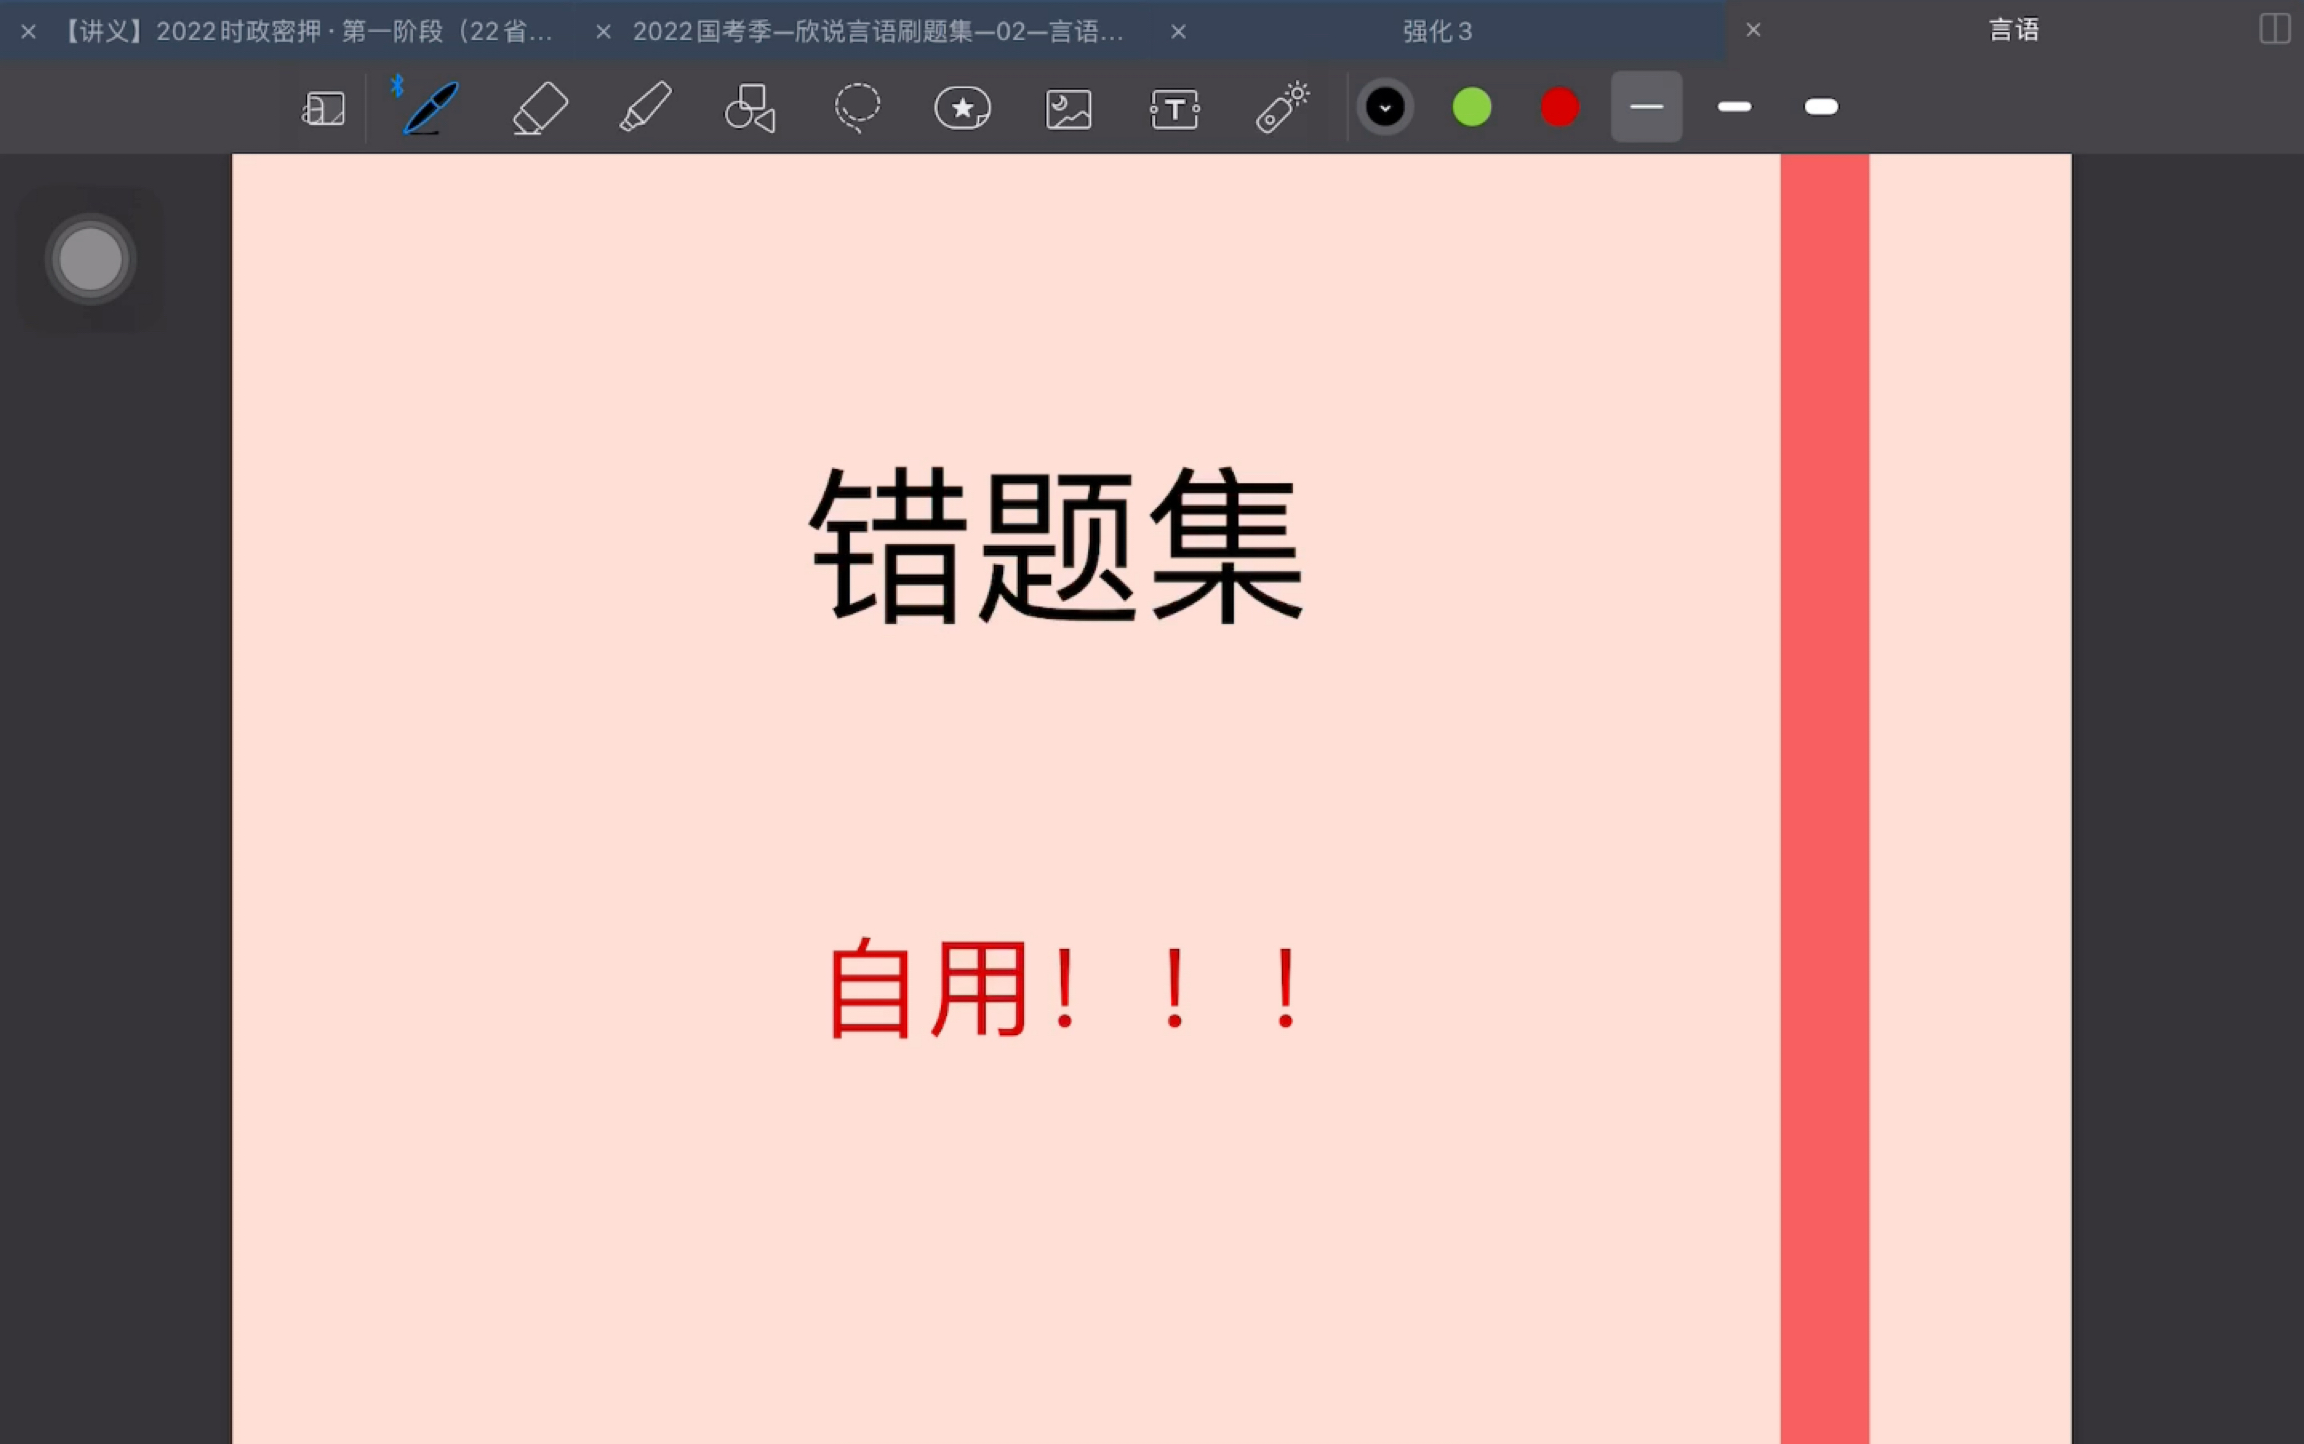Open the Elements sticker tool
Screen dimensions: 2304x1444
(962, 107)
